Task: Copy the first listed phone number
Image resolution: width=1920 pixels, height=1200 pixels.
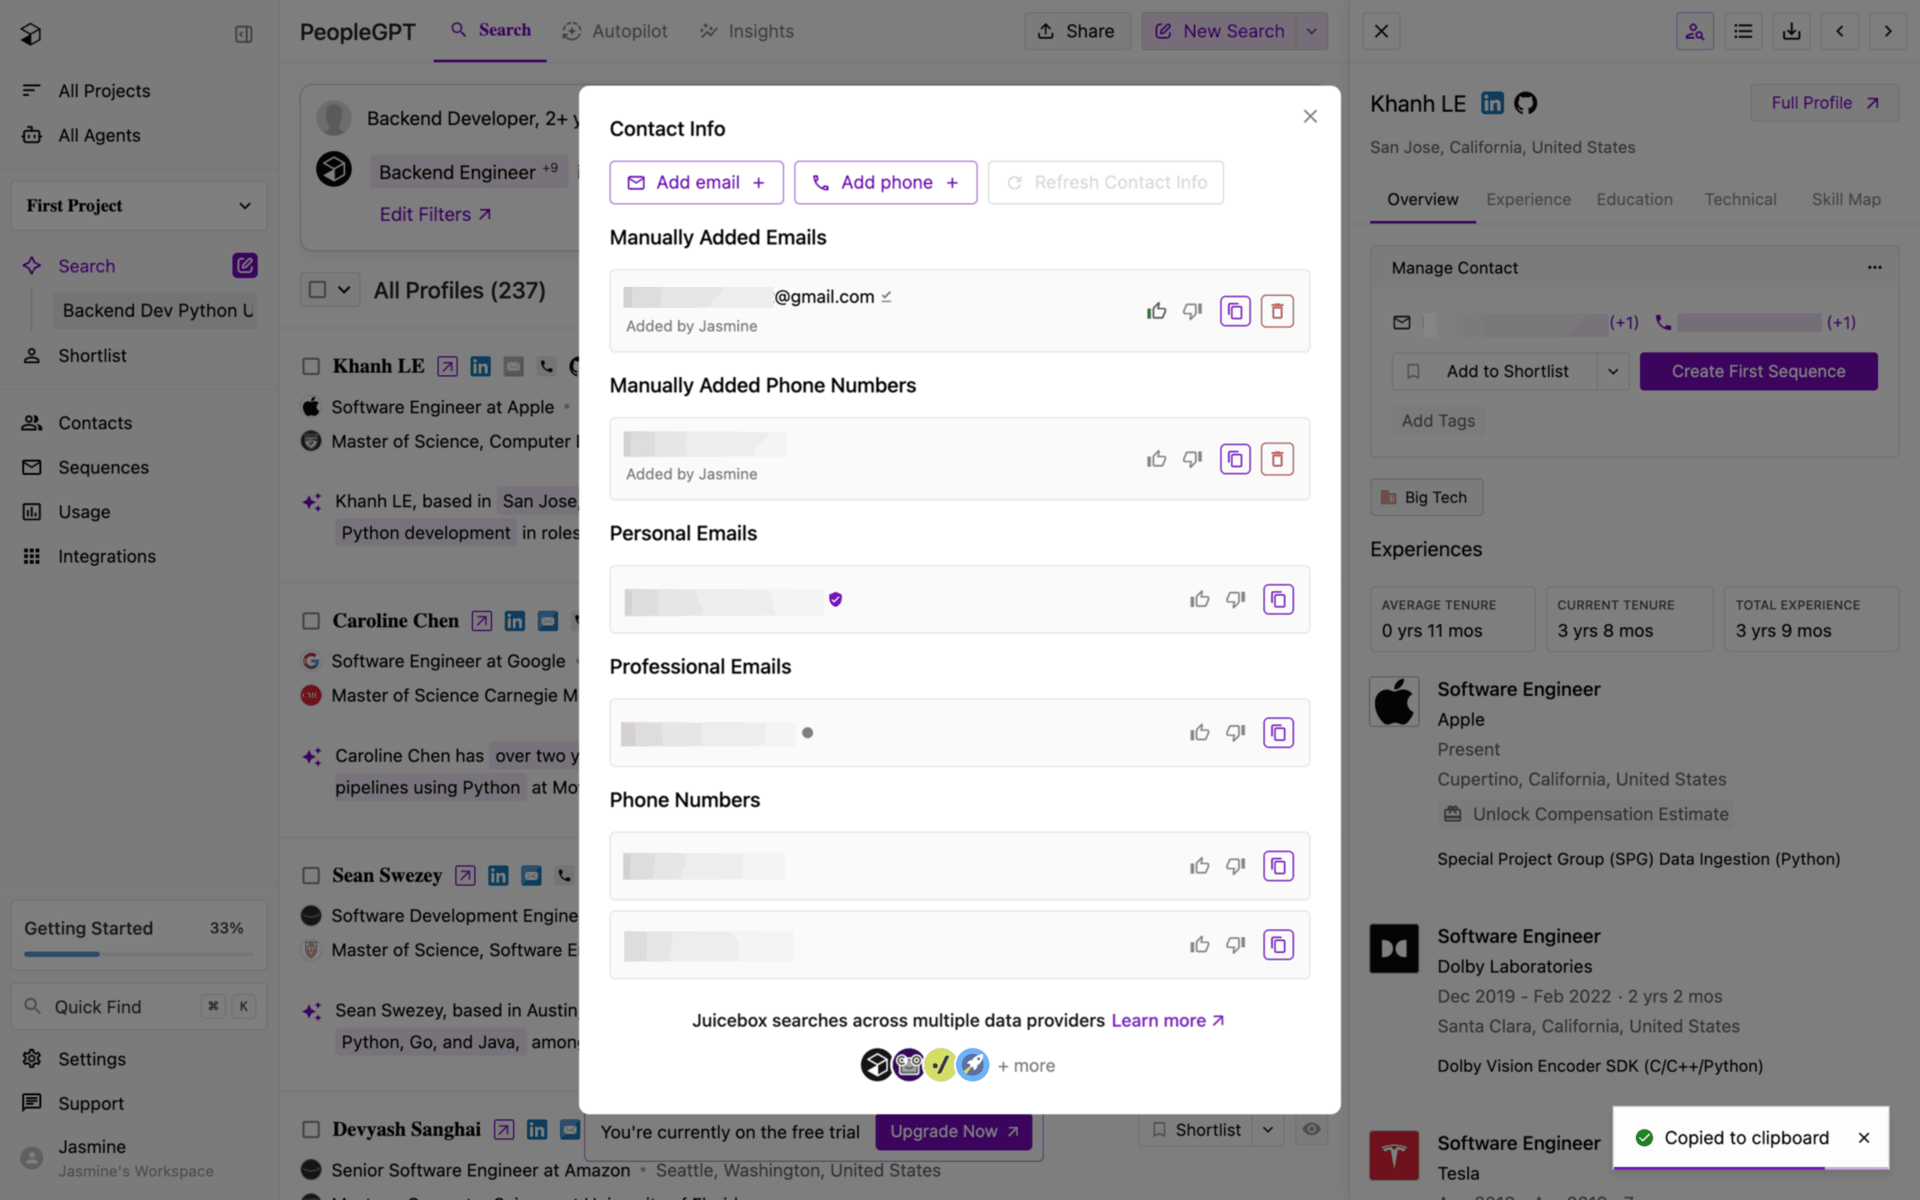Action: tap(1278, 866)
